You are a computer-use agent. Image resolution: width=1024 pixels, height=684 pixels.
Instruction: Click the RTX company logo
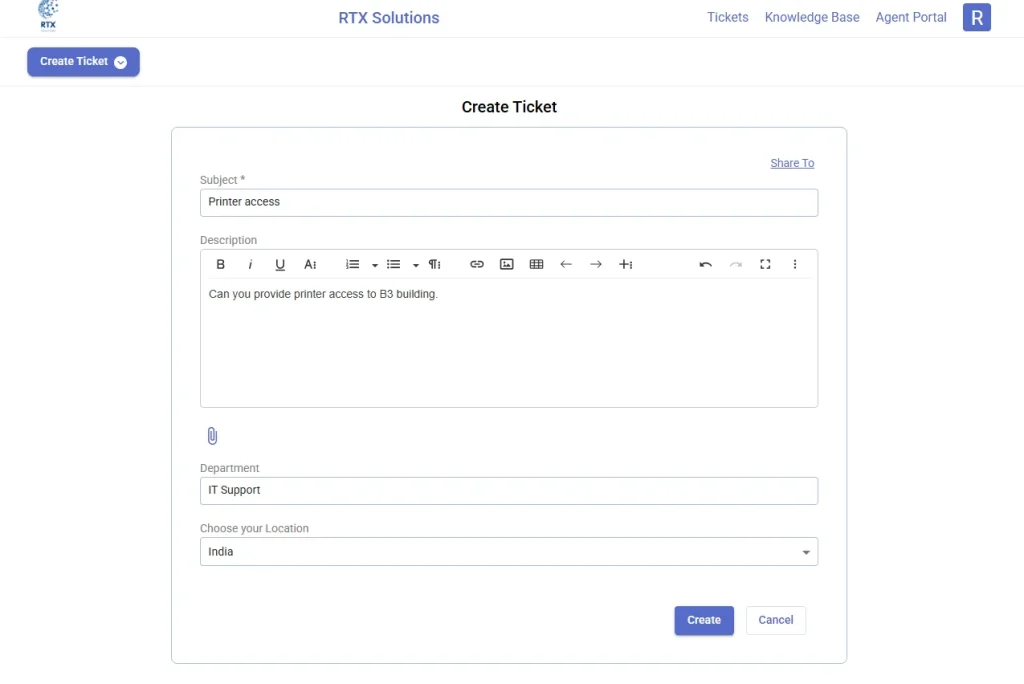click(x=48, y=16)
